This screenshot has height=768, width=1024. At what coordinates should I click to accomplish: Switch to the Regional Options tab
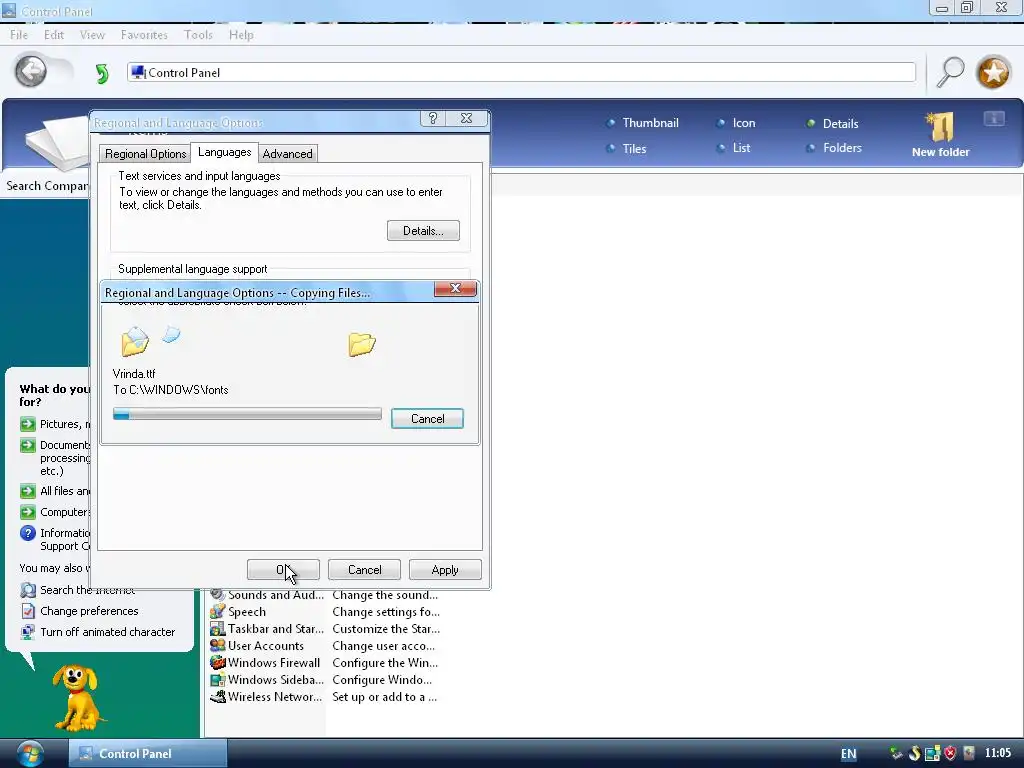[146, 153]
